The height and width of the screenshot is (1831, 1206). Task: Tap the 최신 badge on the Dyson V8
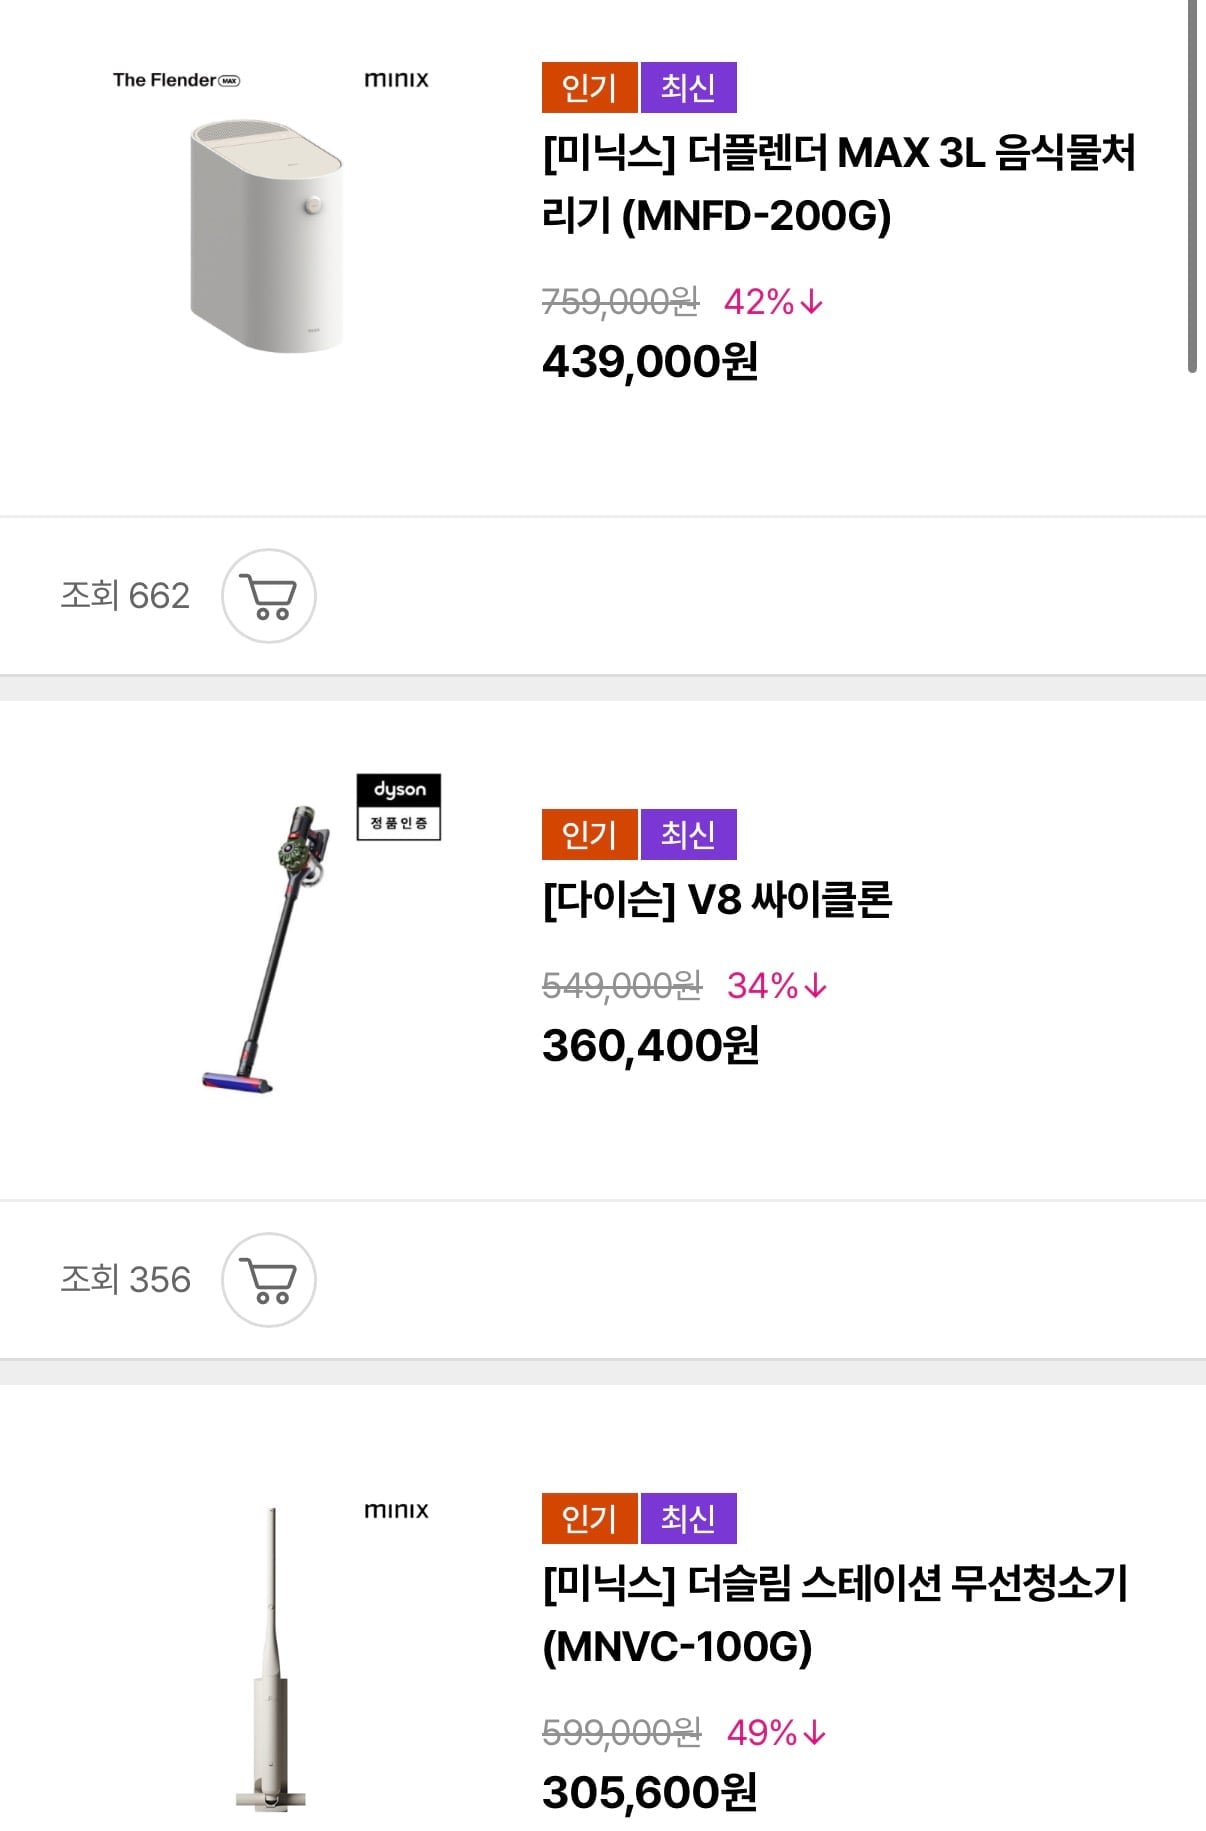click(x=688, y=834)
